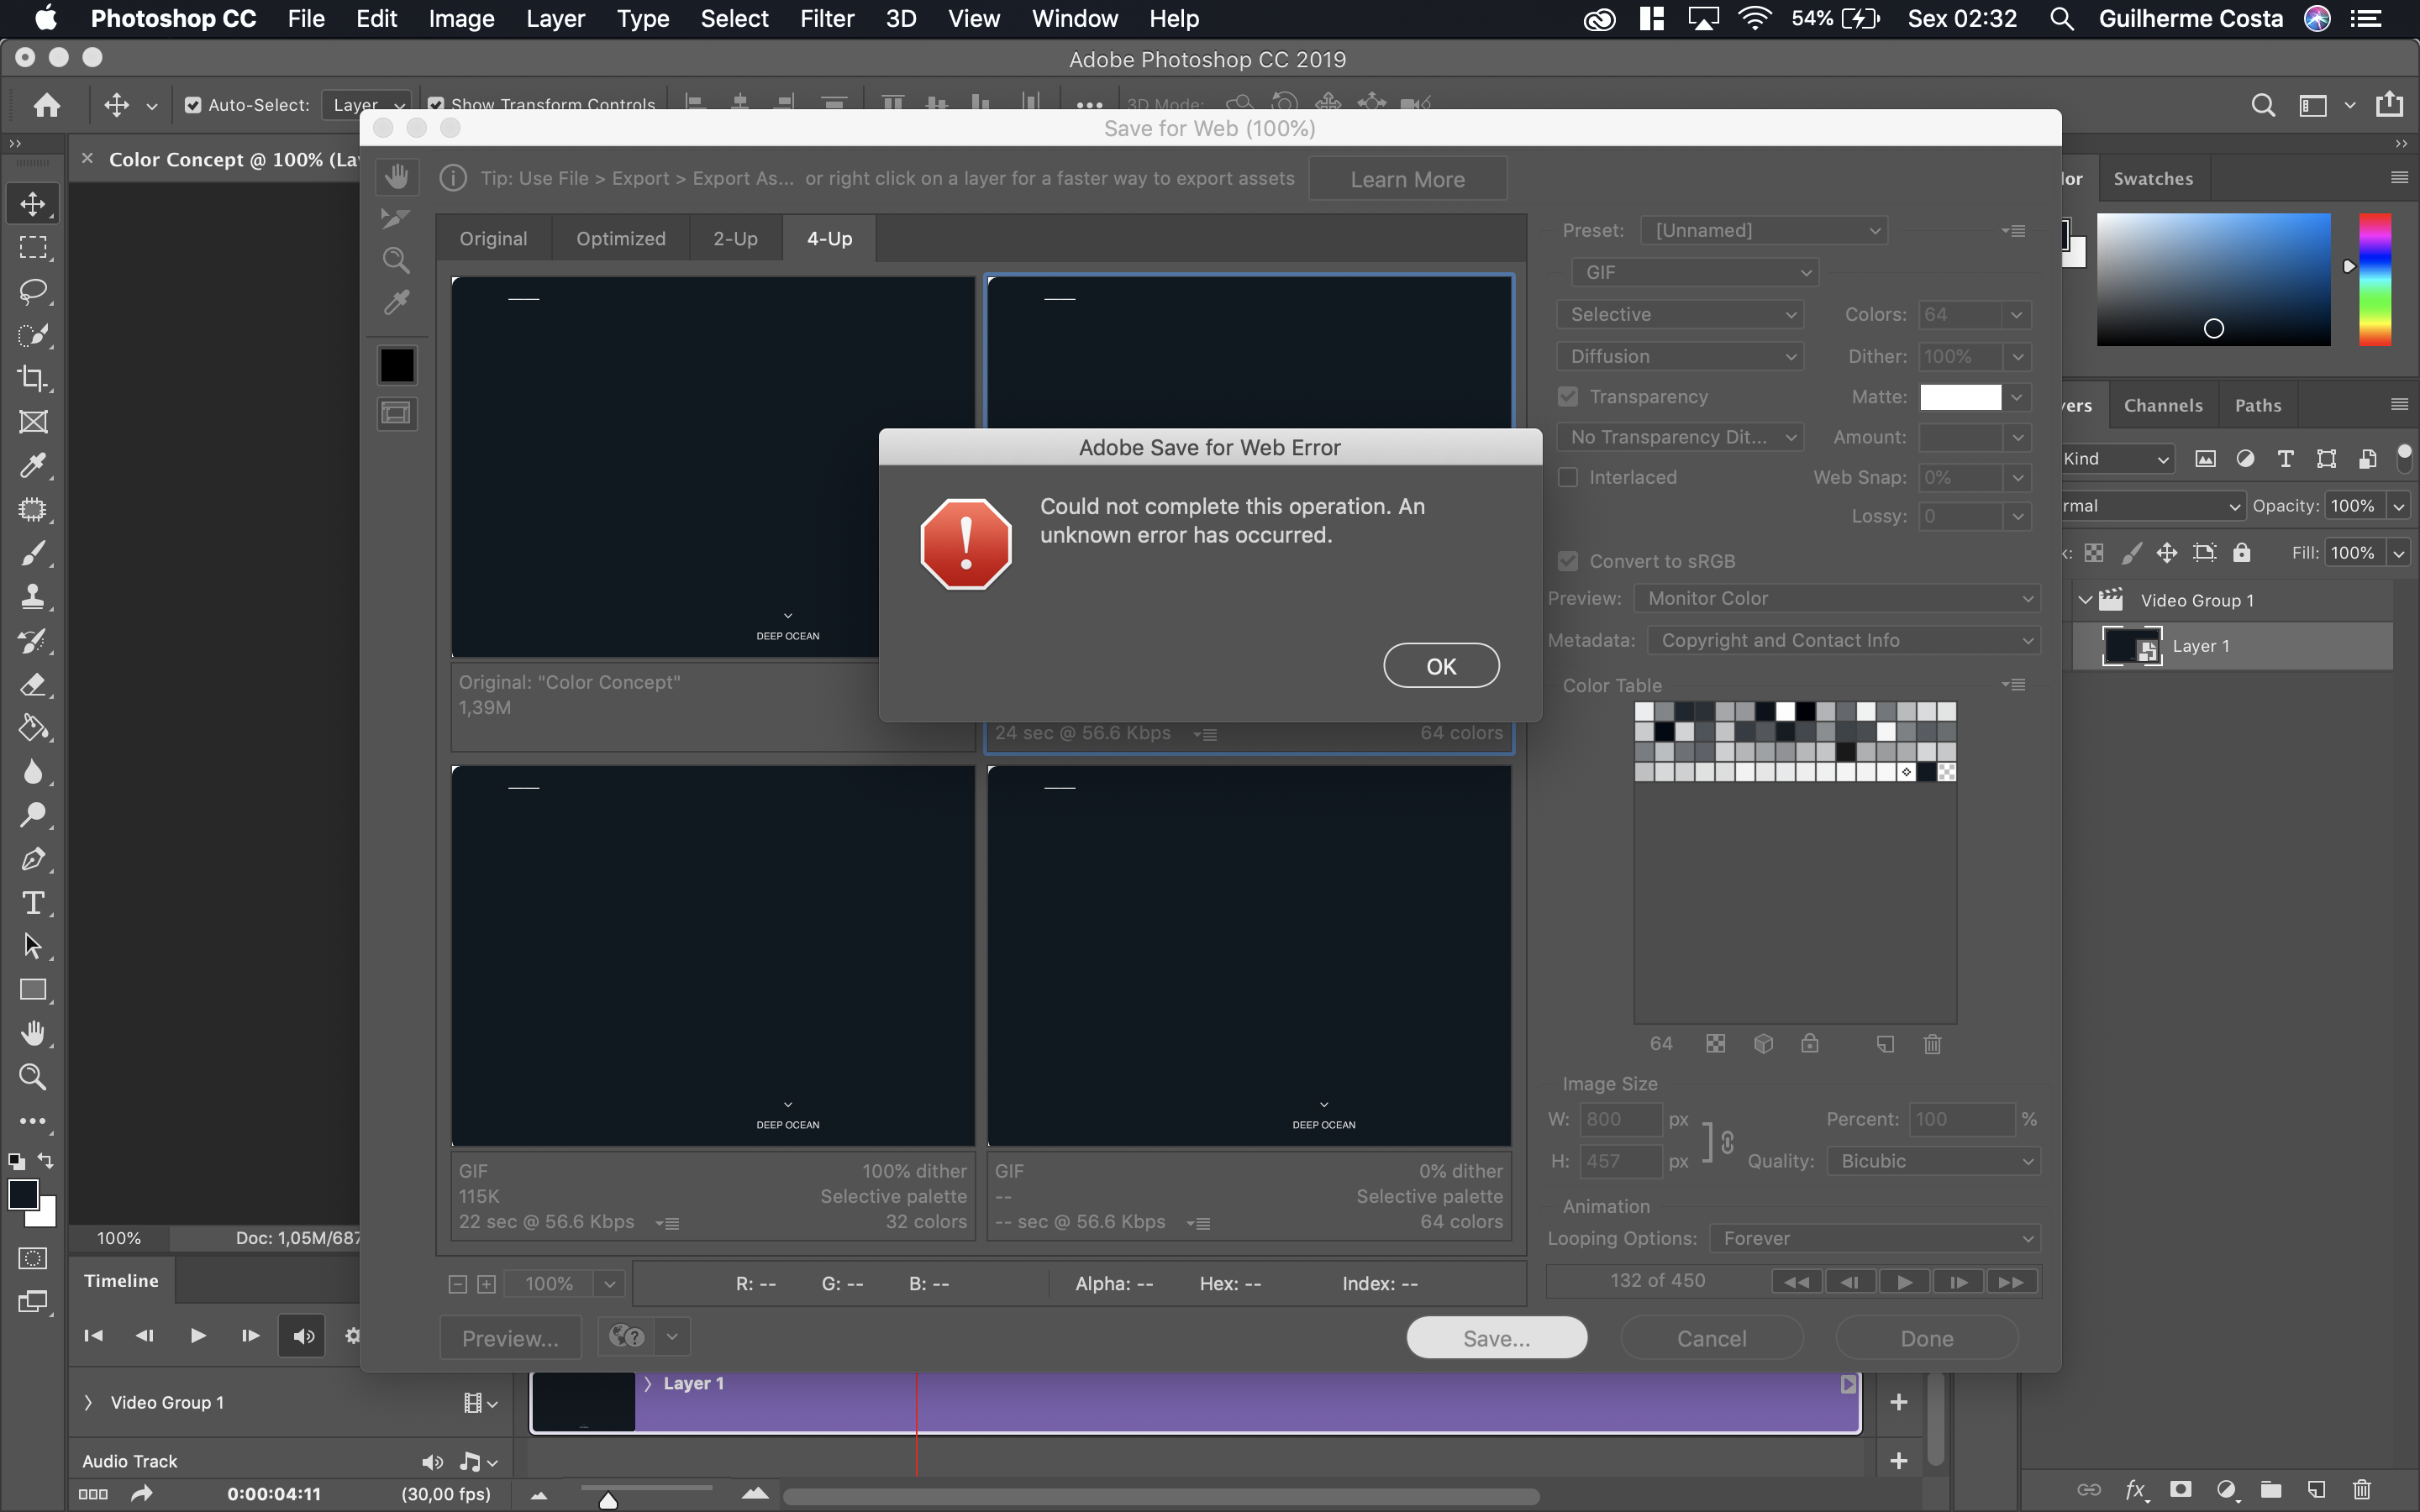Image resolution: width=2420 pixels, height=1512 pixels.
Task: Select the Brush tool
Action: pos(33,553)
